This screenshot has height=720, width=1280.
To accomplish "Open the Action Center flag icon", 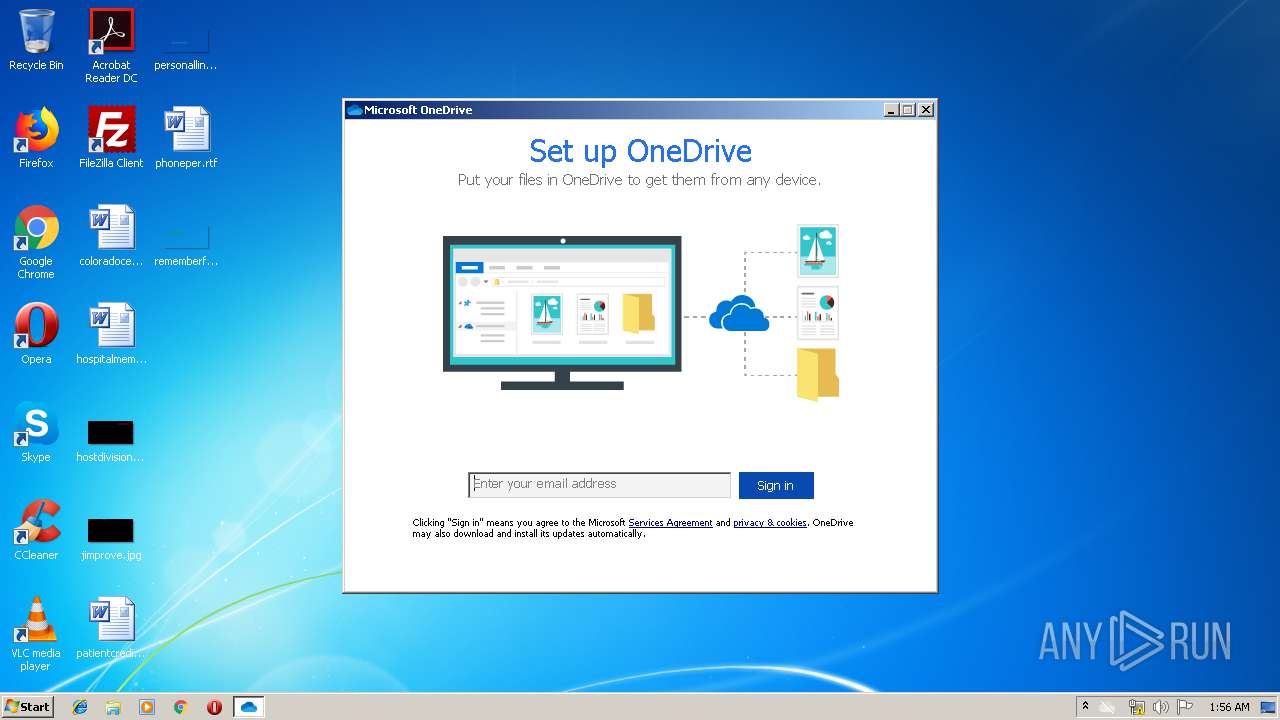I will pyautogui.click(x=1185, y=707).
